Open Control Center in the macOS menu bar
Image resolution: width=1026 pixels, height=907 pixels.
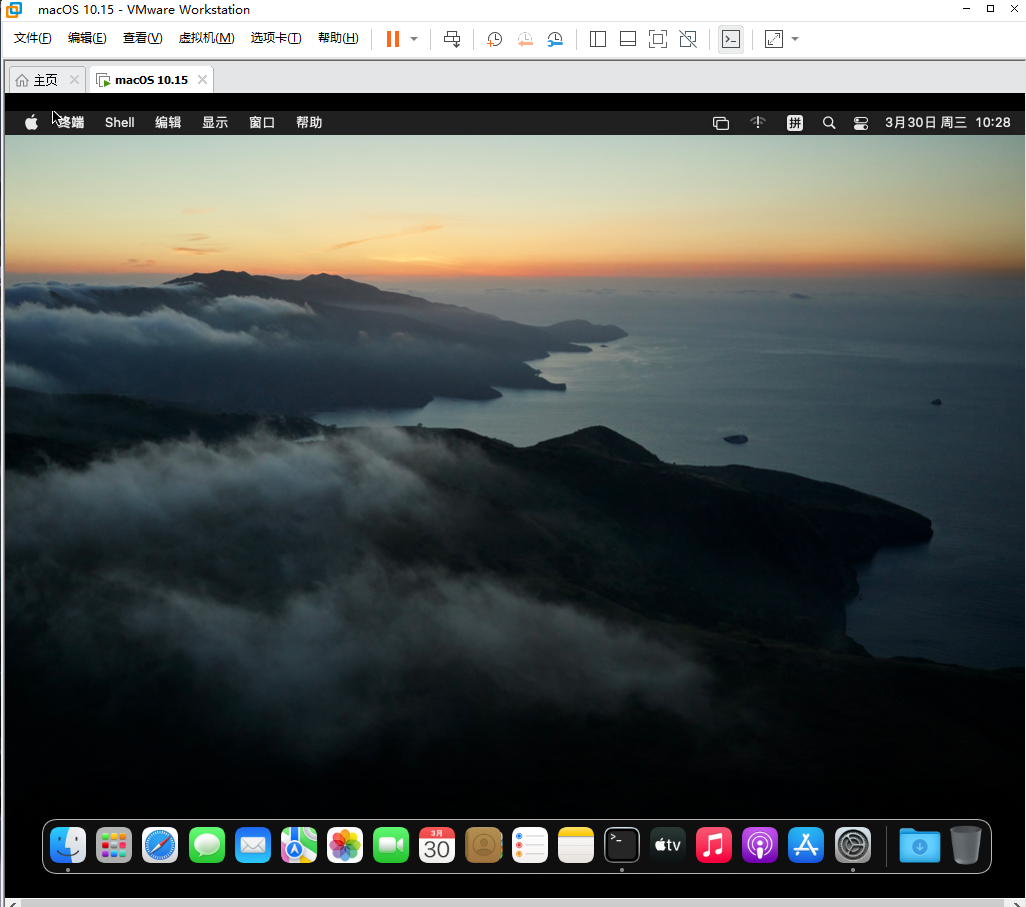coord(860,123)
